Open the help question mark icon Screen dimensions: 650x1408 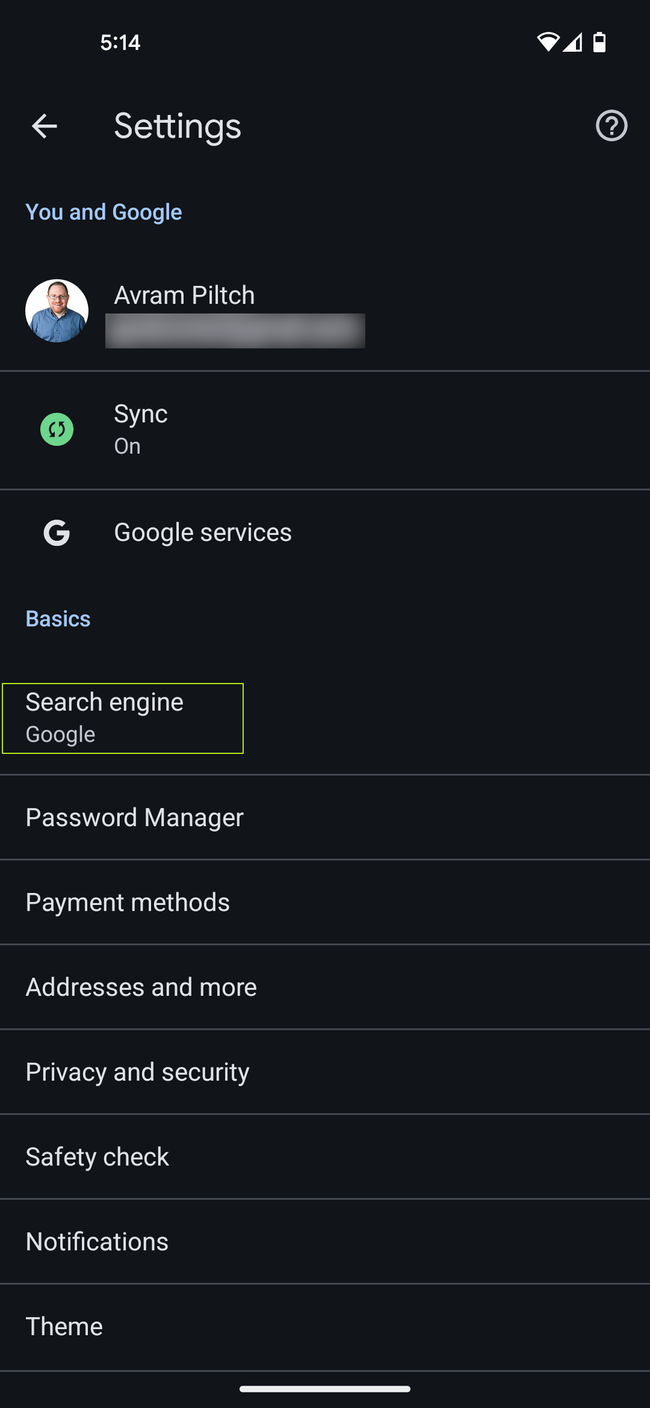(x=611, y=126)
